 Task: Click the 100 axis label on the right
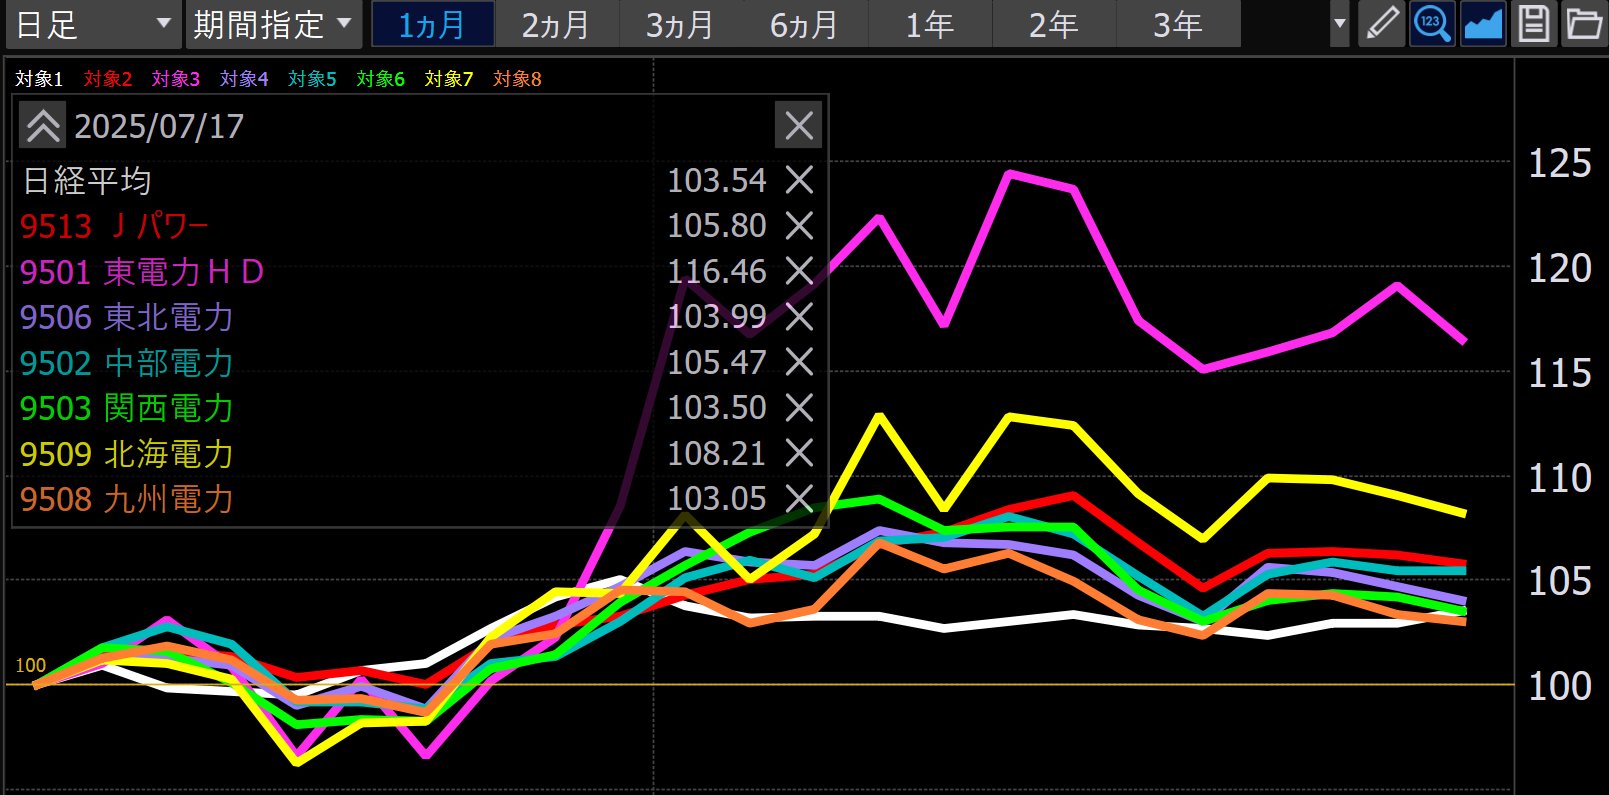pyautogui.click(x=1559, y=686)
